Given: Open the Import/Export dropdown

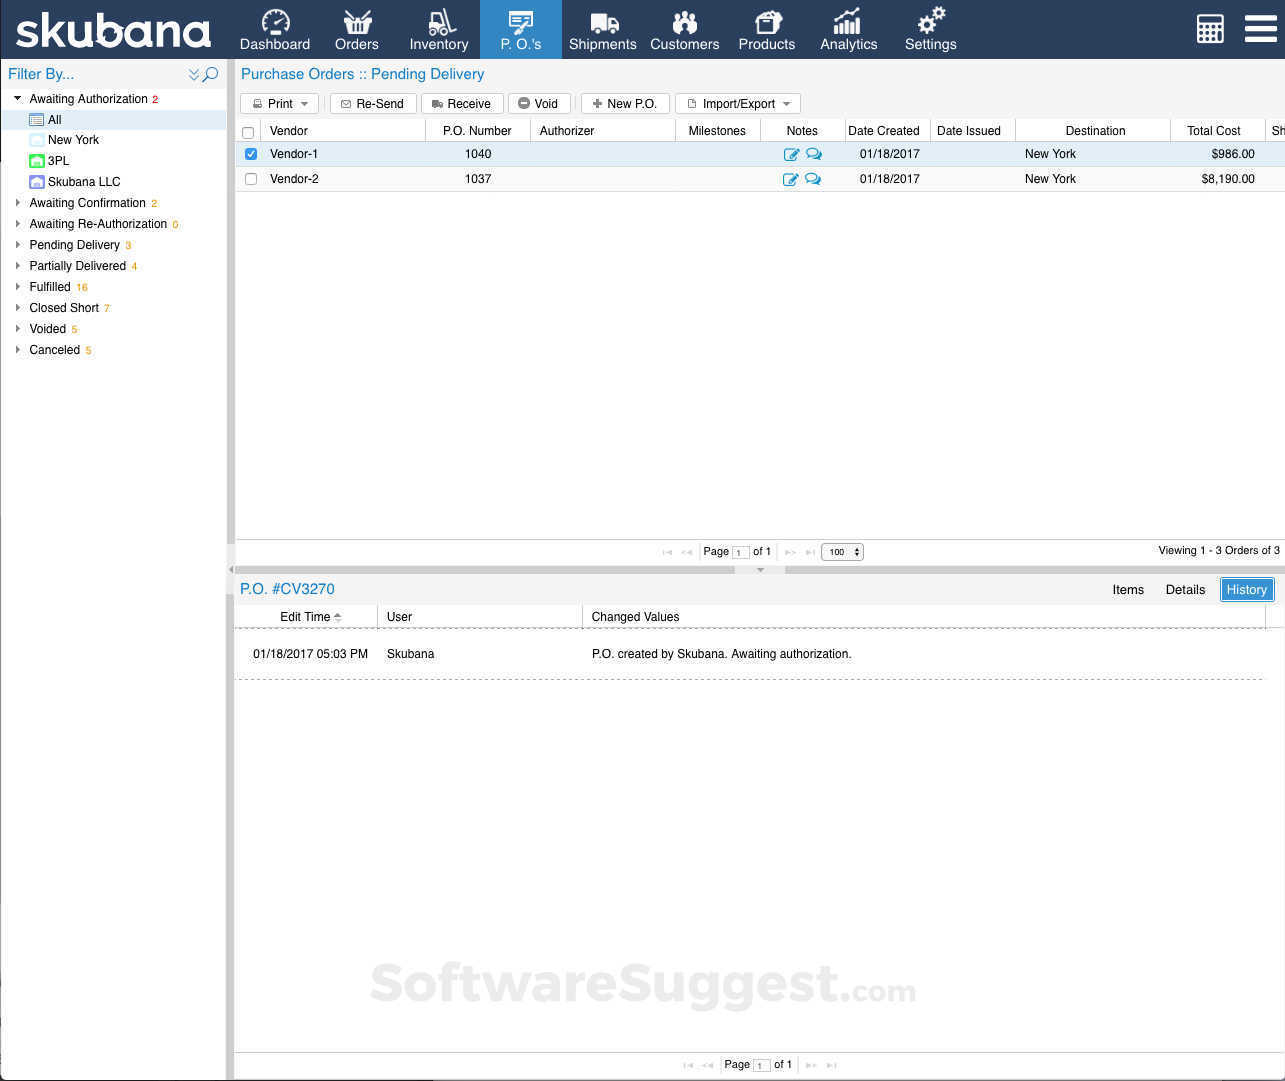Looking at the screenshot, I should pos(738,103).
